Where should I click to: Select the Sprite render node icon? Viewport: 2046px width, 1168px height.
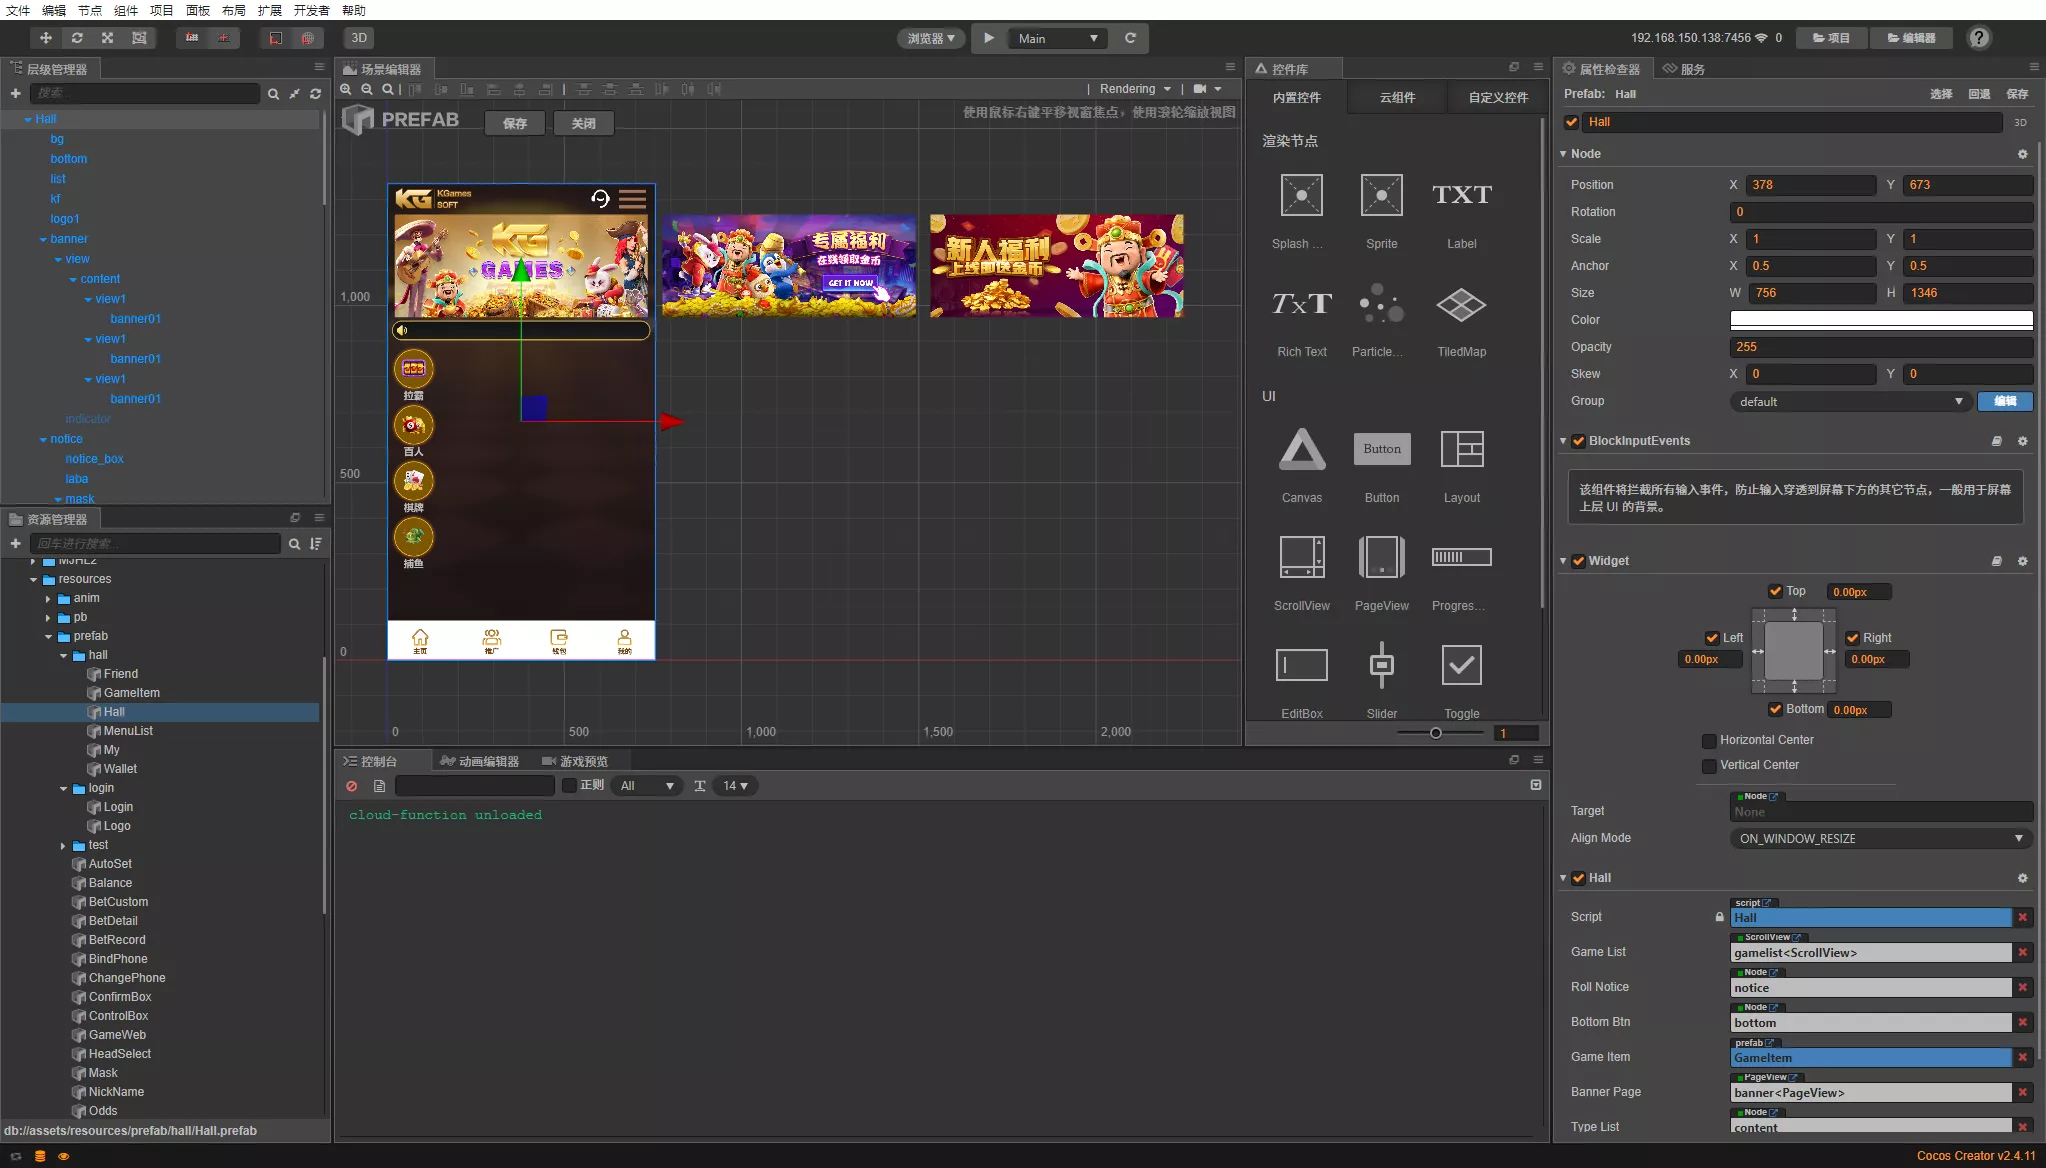coord(1381,196)
